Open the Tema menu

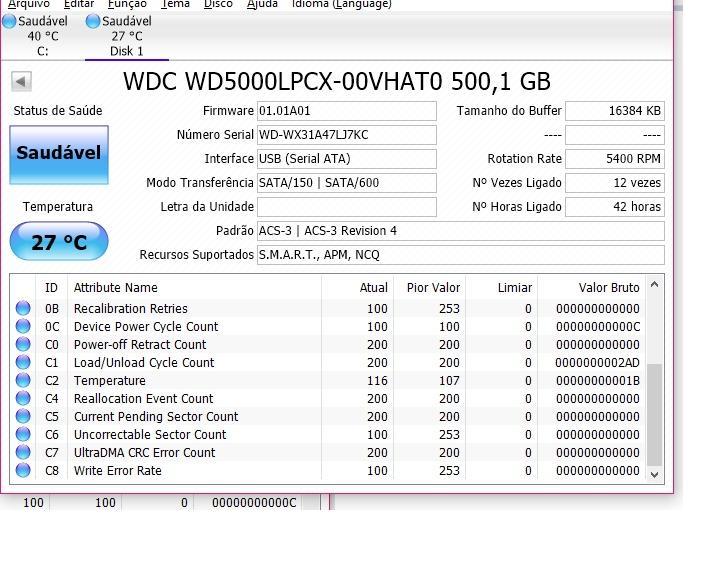(175, 4)
